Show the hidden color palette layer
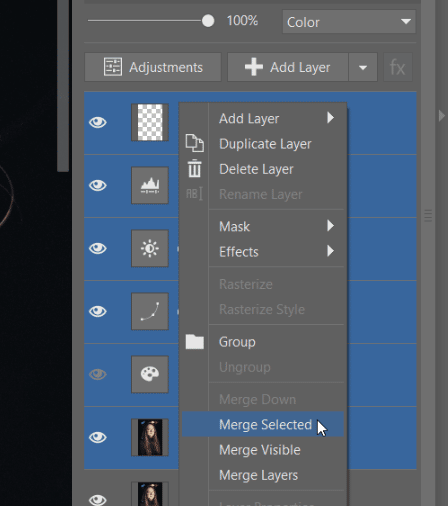 [x=98, y=374]
